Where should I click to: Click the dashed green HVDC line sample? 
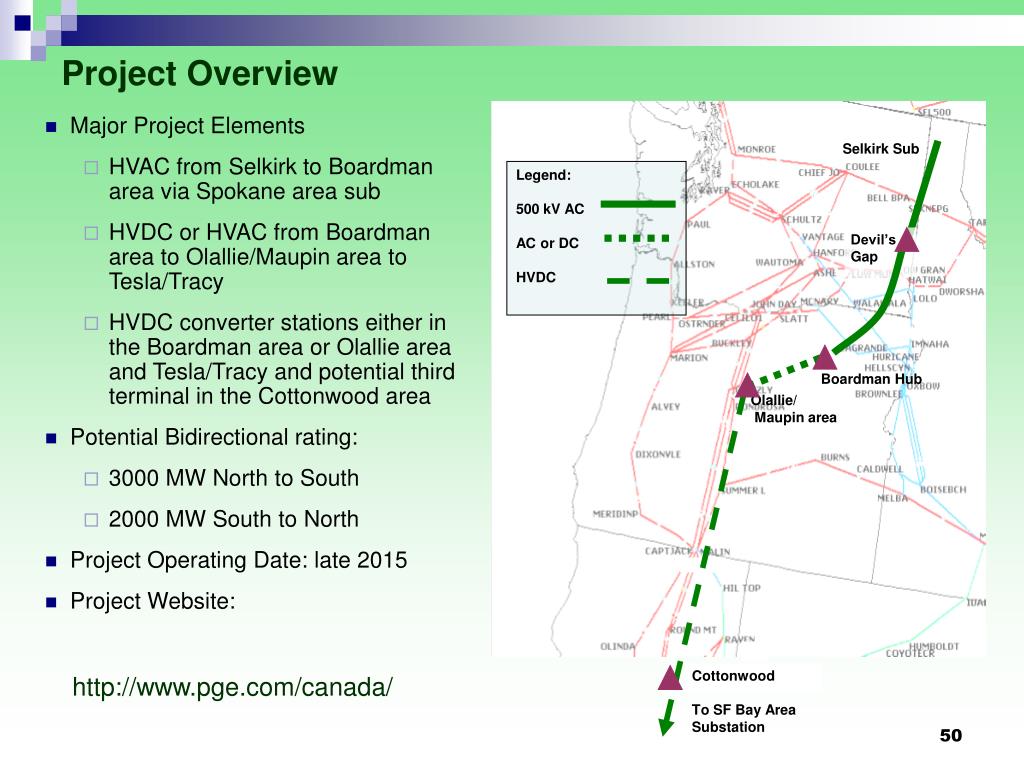[x=638, y=281]
